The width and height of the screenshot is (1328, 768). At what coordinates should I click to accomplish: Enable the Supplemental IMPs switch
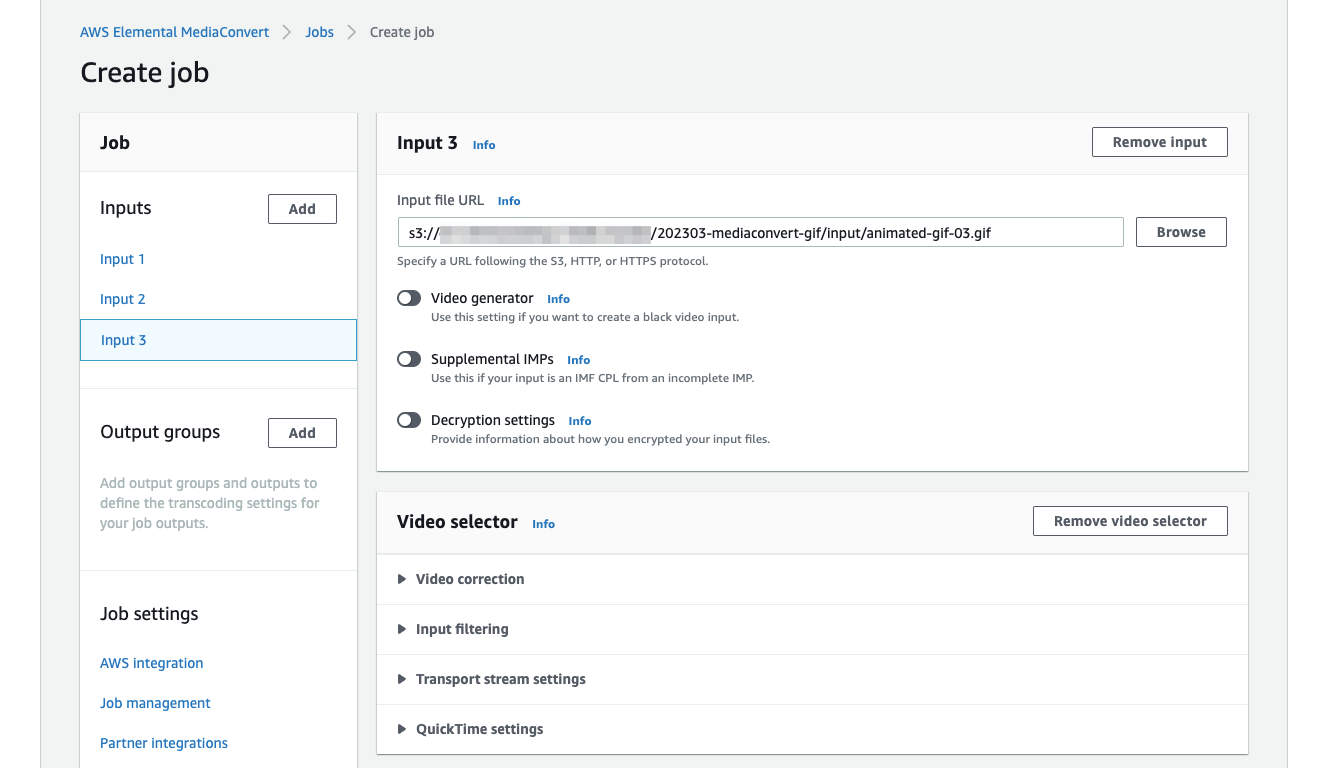pos(409,359)
